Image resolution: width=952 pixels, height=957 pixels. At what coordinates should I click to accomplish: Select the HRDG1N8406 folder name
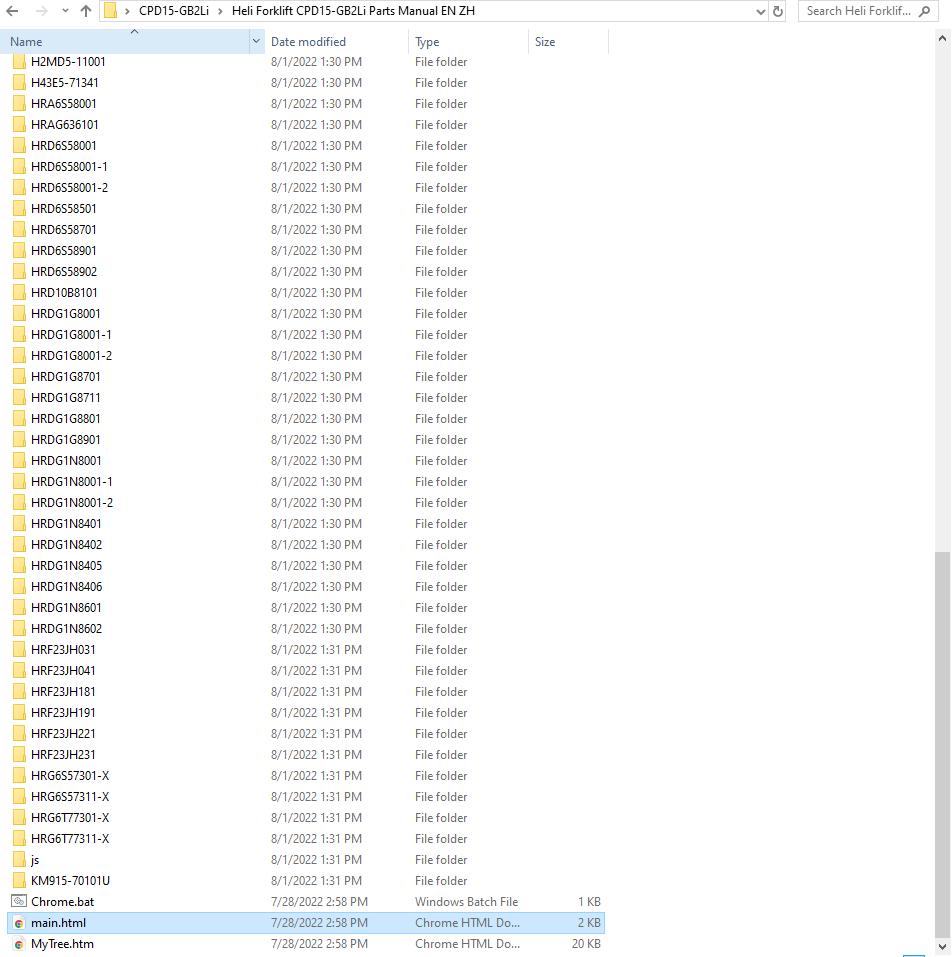tap(67, 587)
